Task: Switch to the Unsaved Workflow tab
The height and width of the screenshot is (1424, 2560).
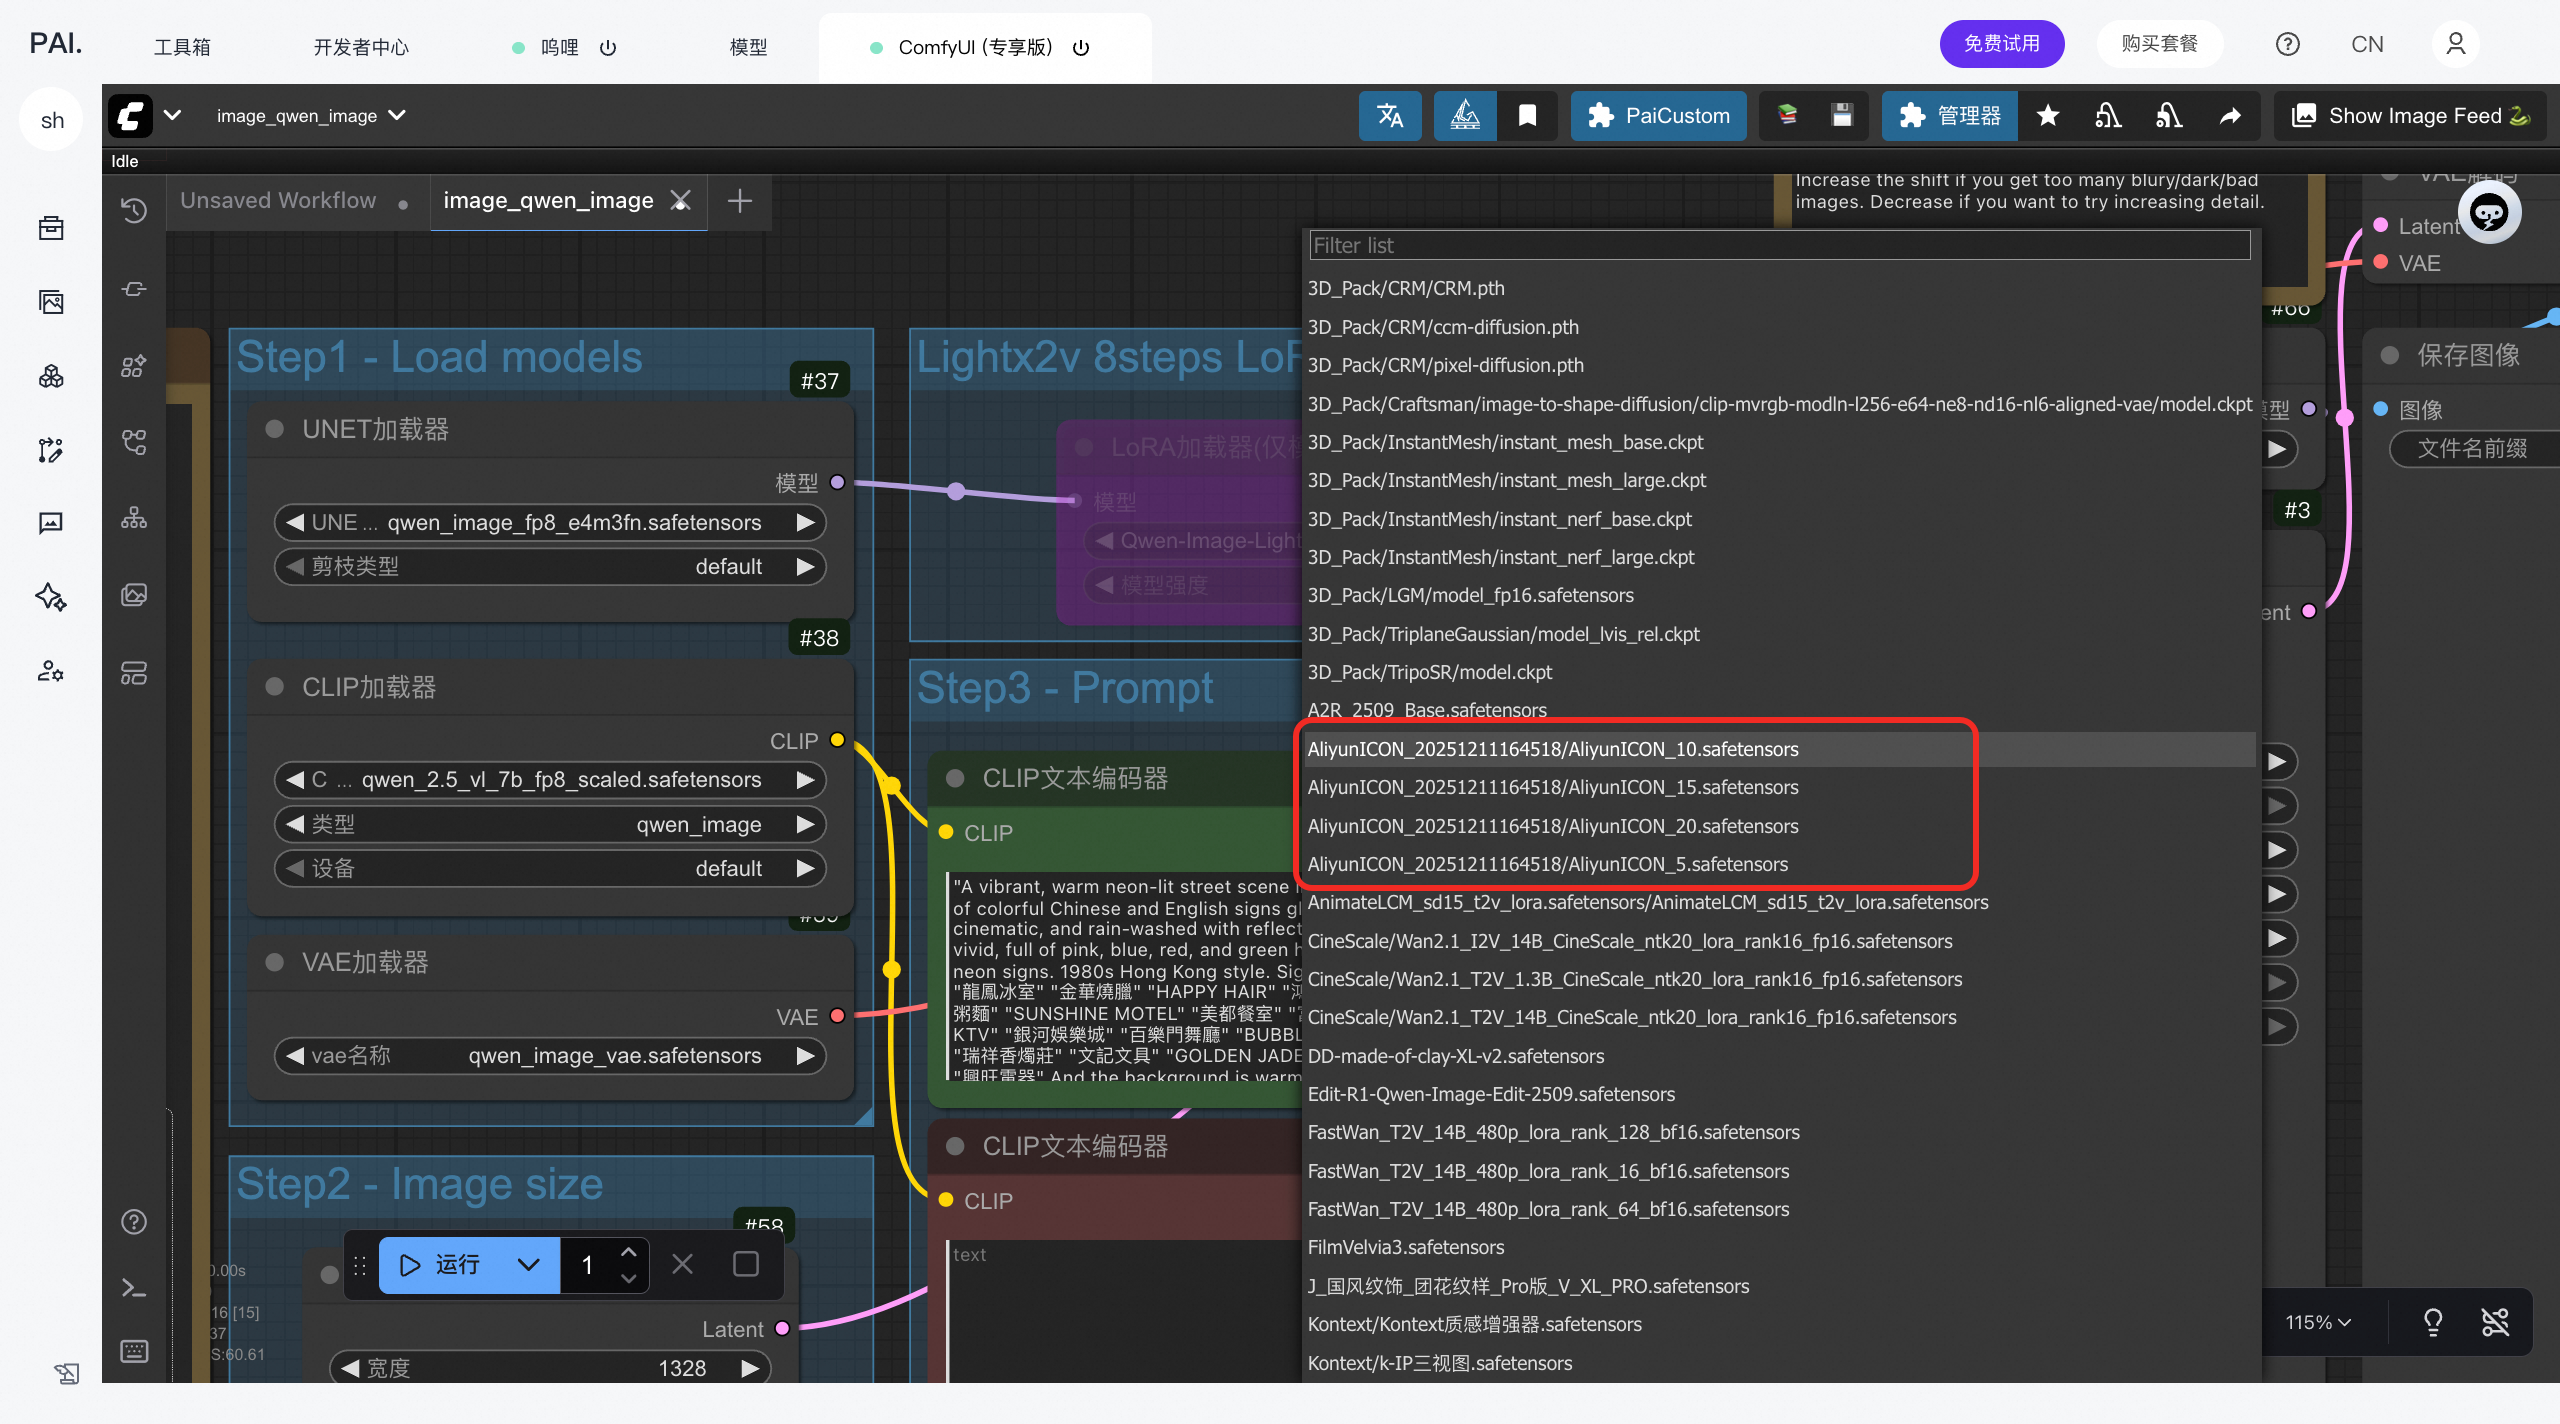Action: click(x=279, y=201)
